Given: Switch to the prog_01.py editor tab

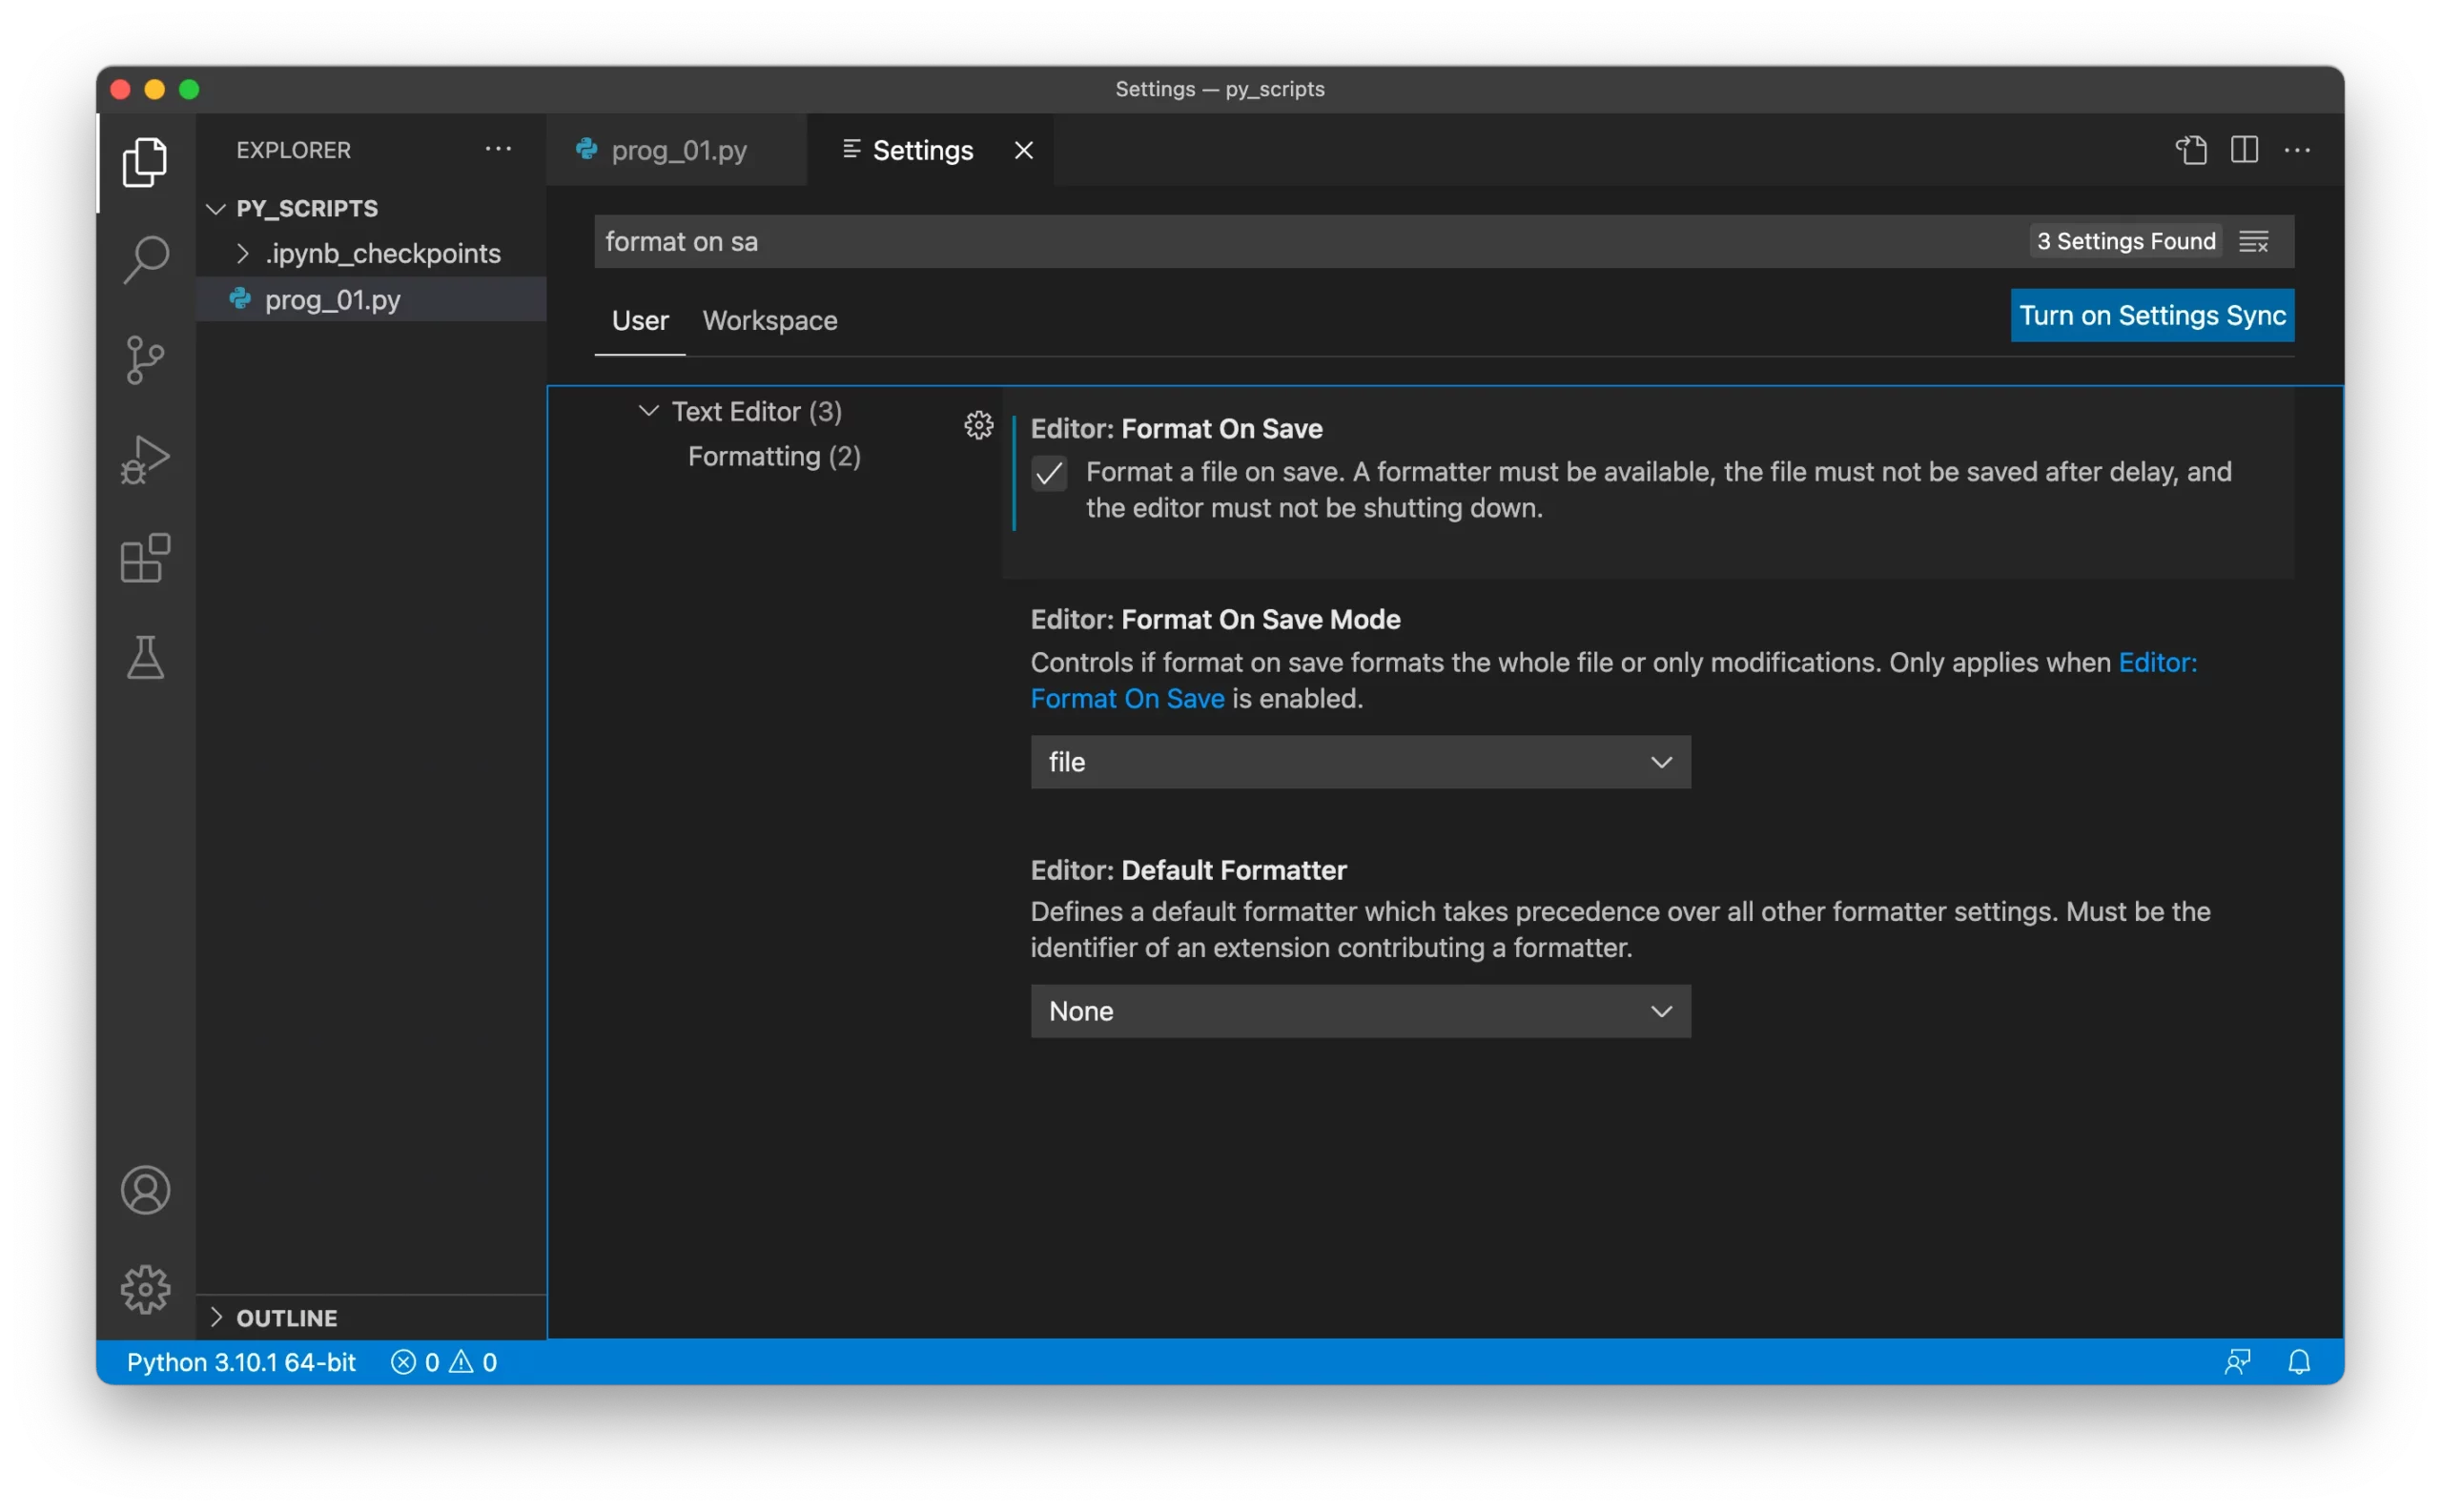Looking at the screenshot, I should pos(678,151).
